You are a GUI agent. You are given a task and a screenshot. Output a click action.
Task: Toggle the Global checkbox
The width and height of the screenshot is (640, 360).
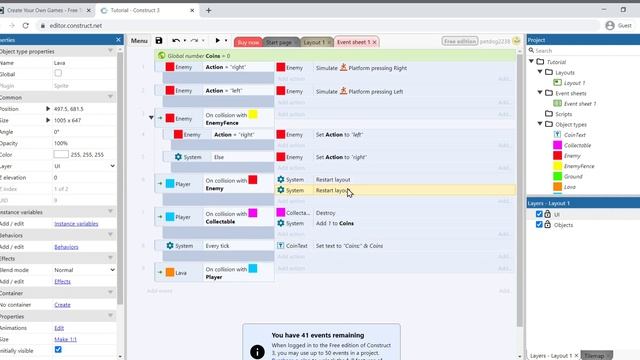pyautogui.click(x=58, y=73)
